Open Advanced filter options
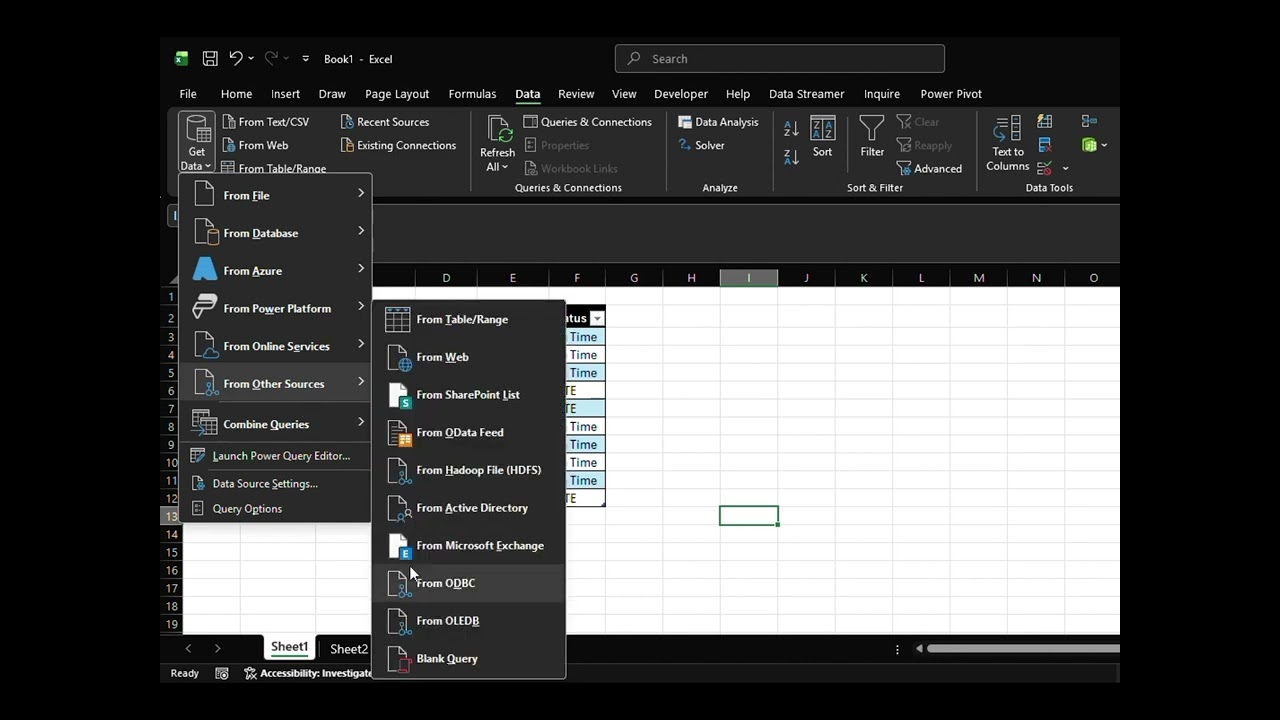 929,168
